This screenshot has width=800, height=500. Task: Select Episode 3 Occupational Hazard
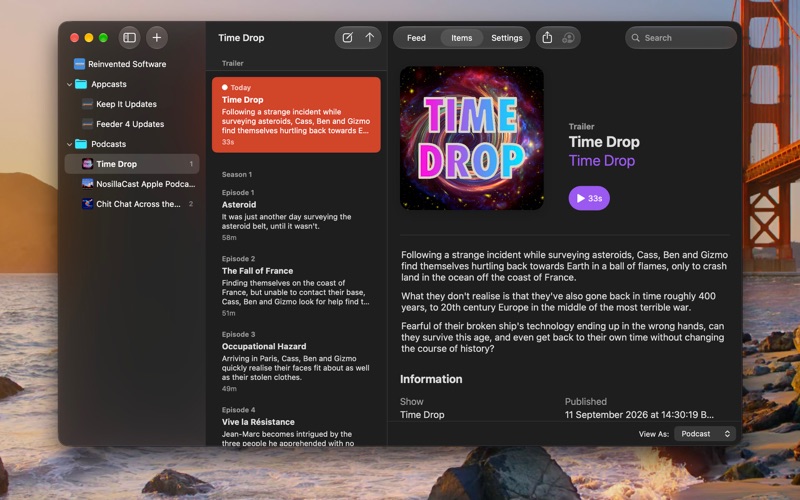tap(296, 361)
